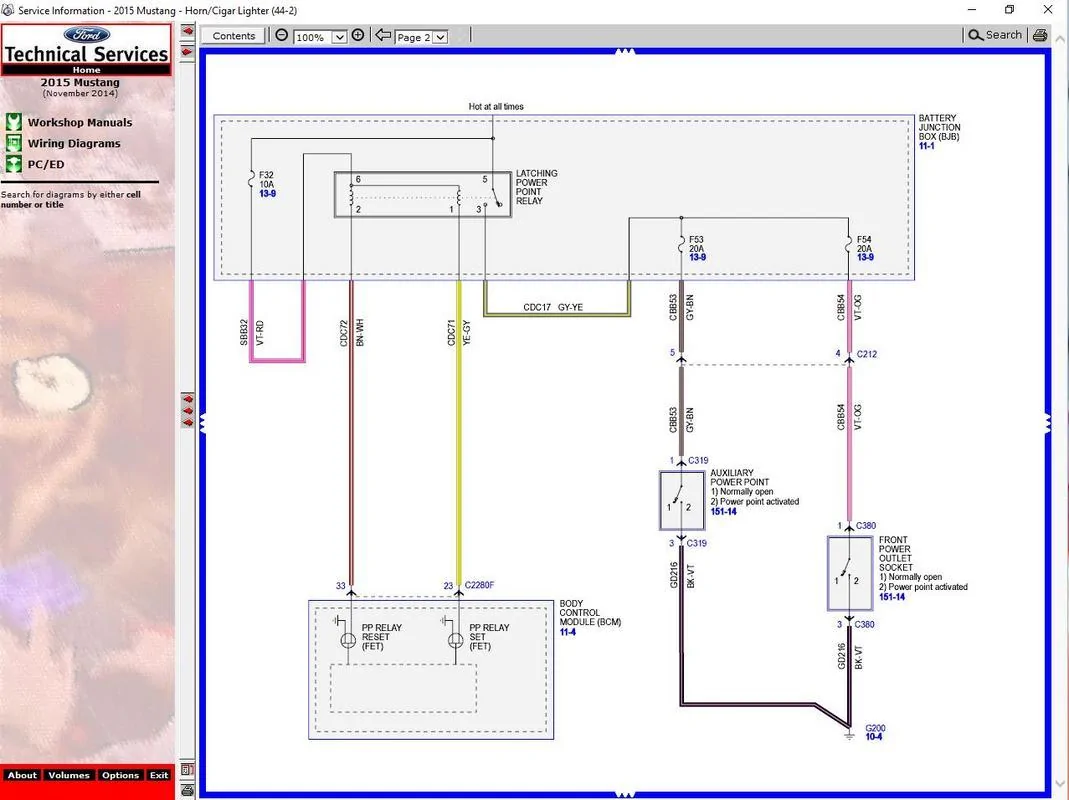Click the bottom scroll handle of diagram frame

[624, 795]
